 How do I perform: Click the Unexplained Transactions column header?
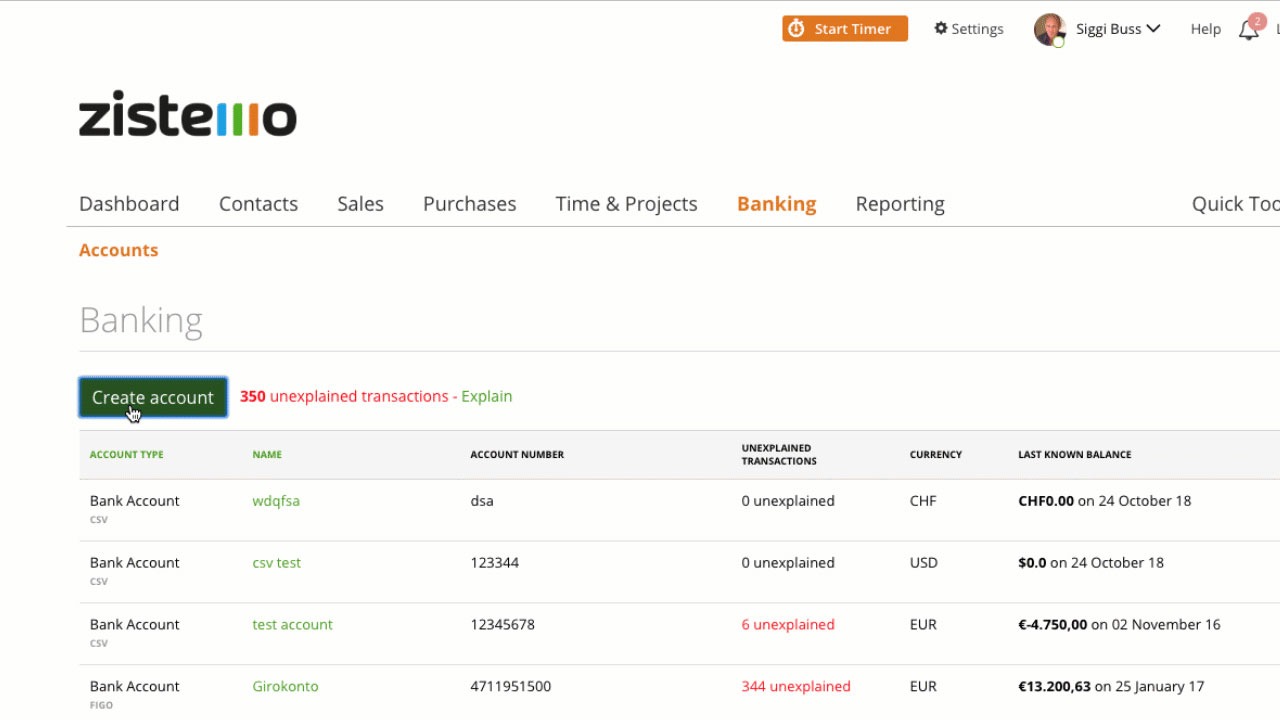click(779, 454)
